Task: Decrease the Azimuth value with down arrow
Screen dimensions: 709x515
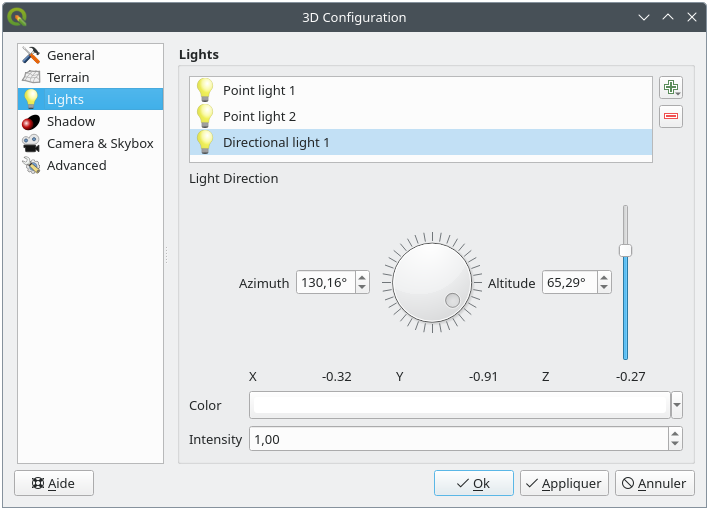Action: (x=362, y=288)
